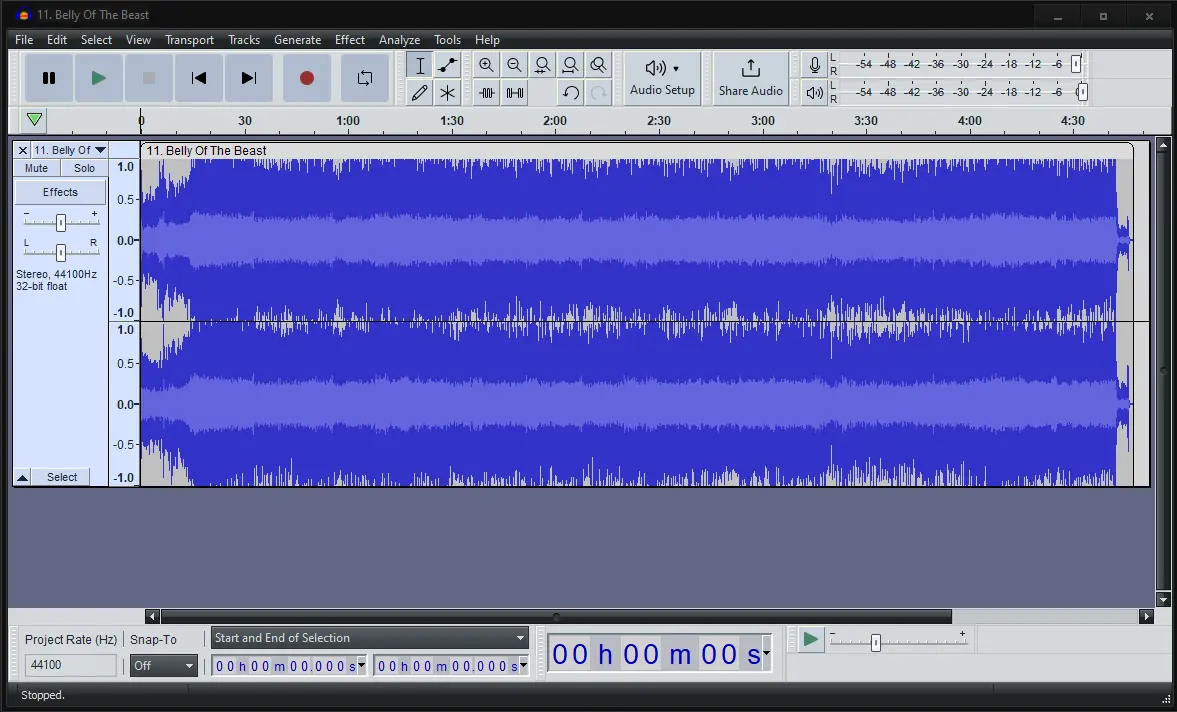The image size is (1177, 712).
Task: Select the Draw pencil tool
Action: point(420,93)
